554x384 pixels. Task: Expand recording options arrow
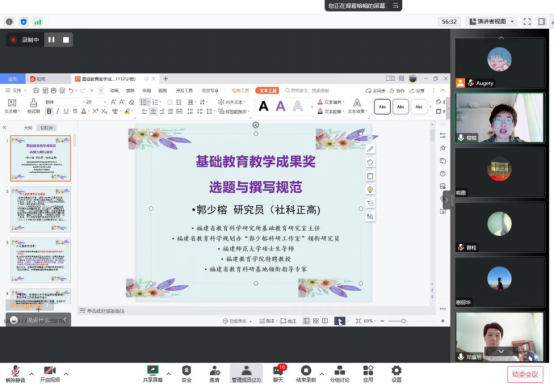point(322,374)
